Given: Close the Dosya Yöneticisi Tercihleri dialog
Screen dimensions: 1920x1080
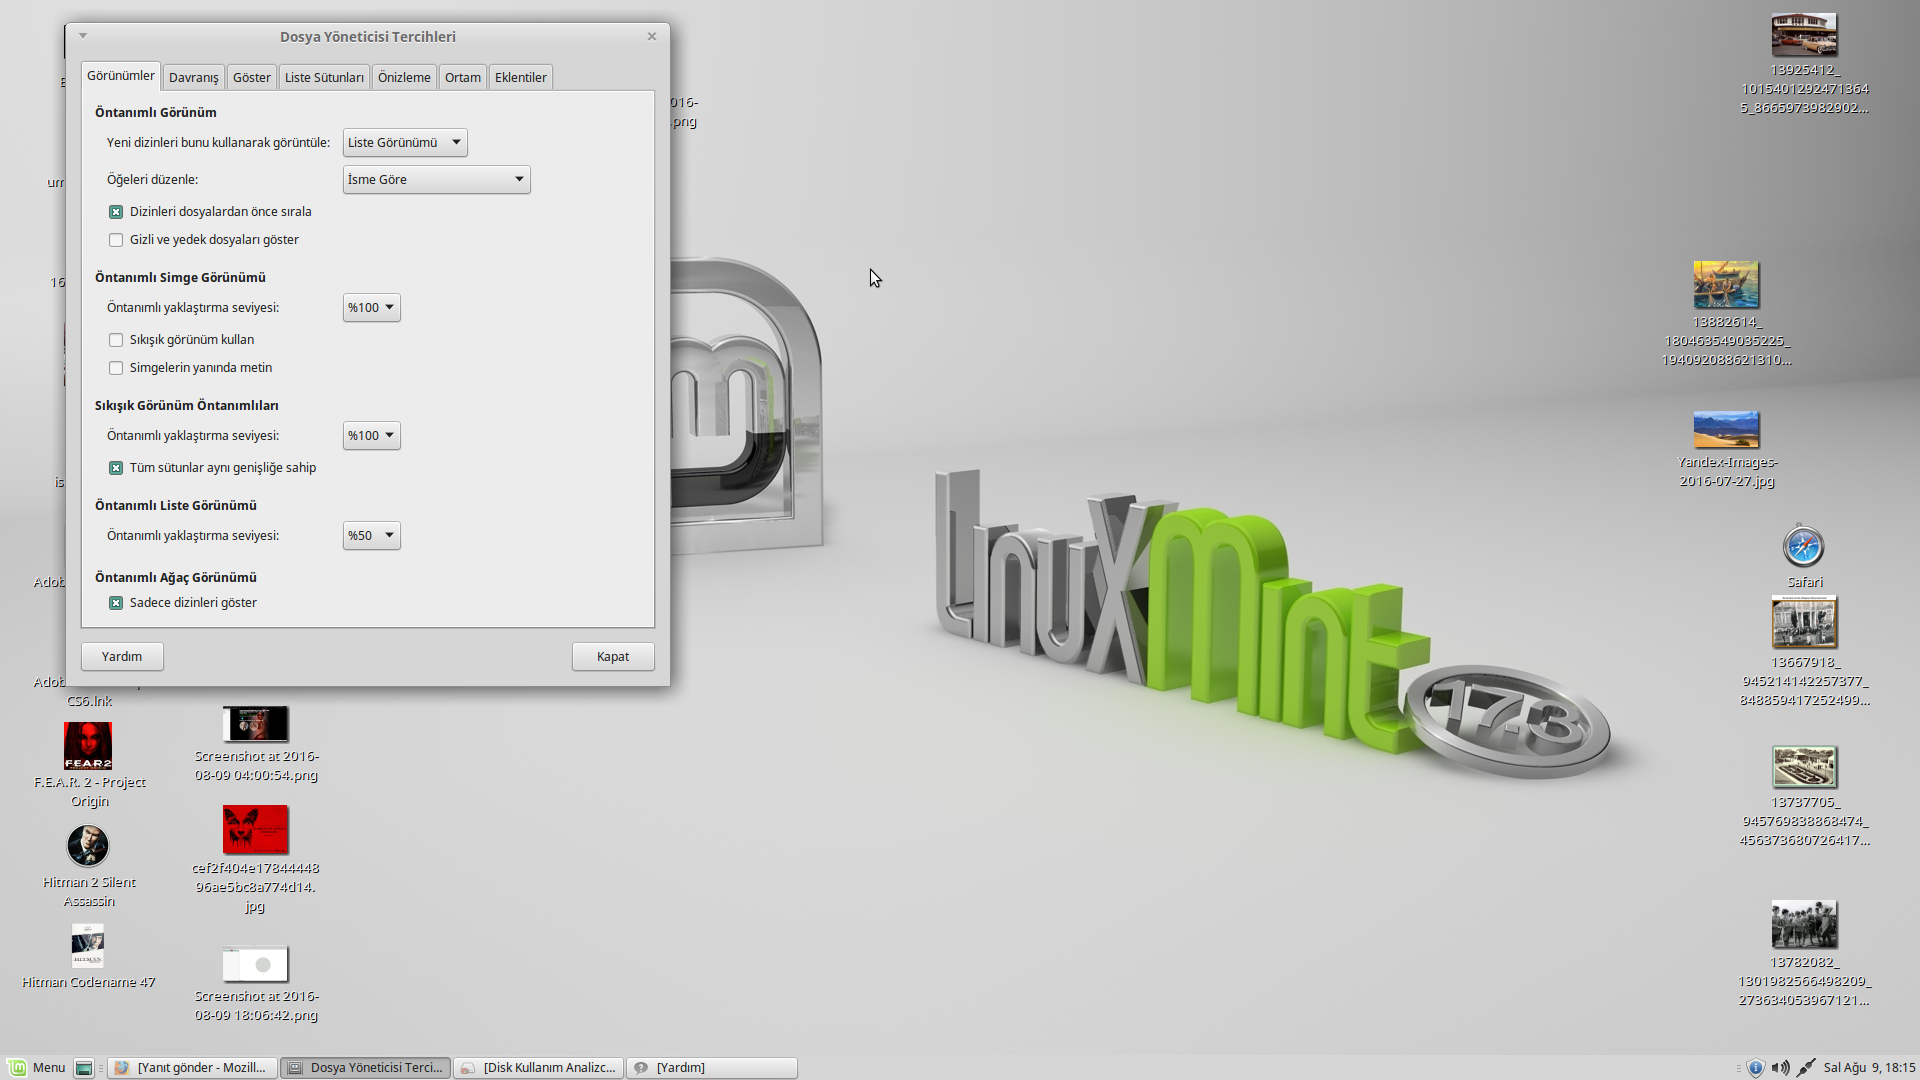Looking at the screenshot, I should tap(652, 36).
